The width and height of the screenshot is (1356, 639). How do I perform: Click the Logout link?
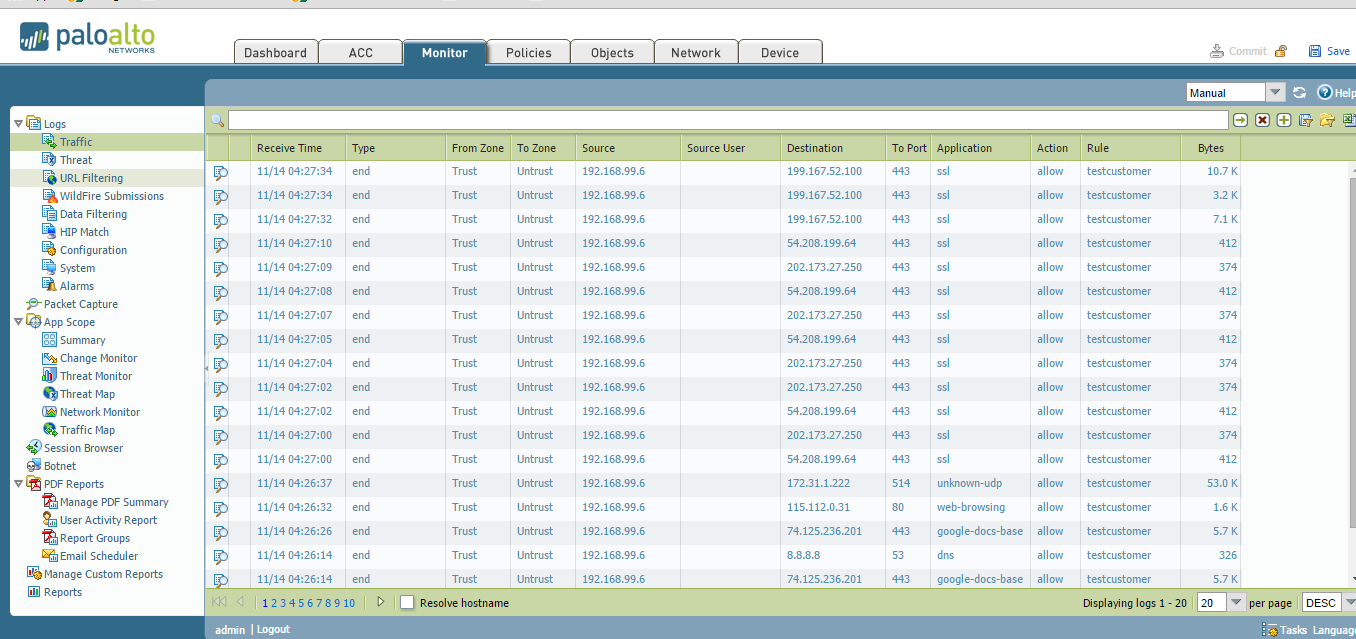pos(273,630)
